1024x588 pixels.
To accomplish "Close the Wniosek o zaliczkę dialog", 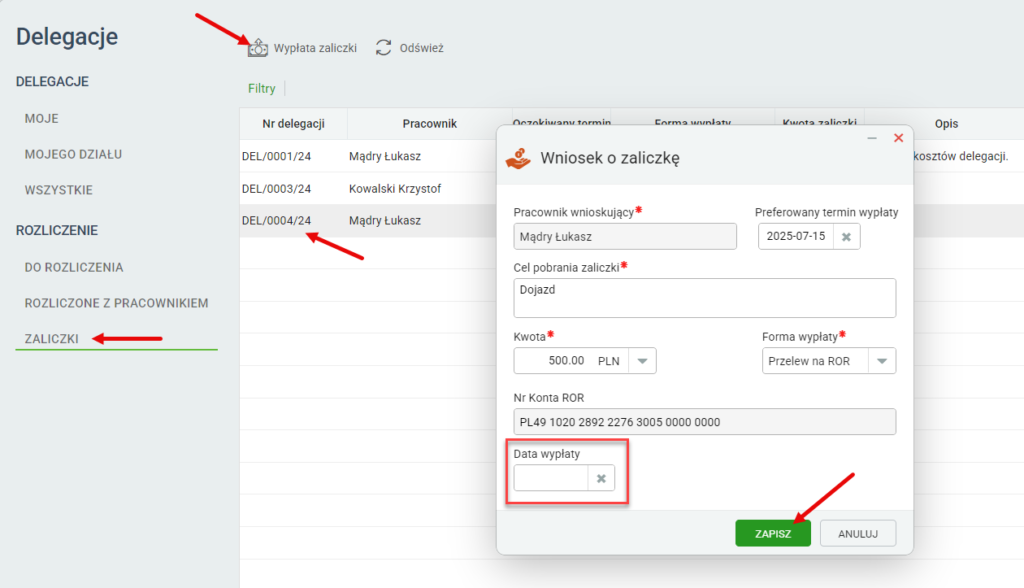I will tap(899, 138).
